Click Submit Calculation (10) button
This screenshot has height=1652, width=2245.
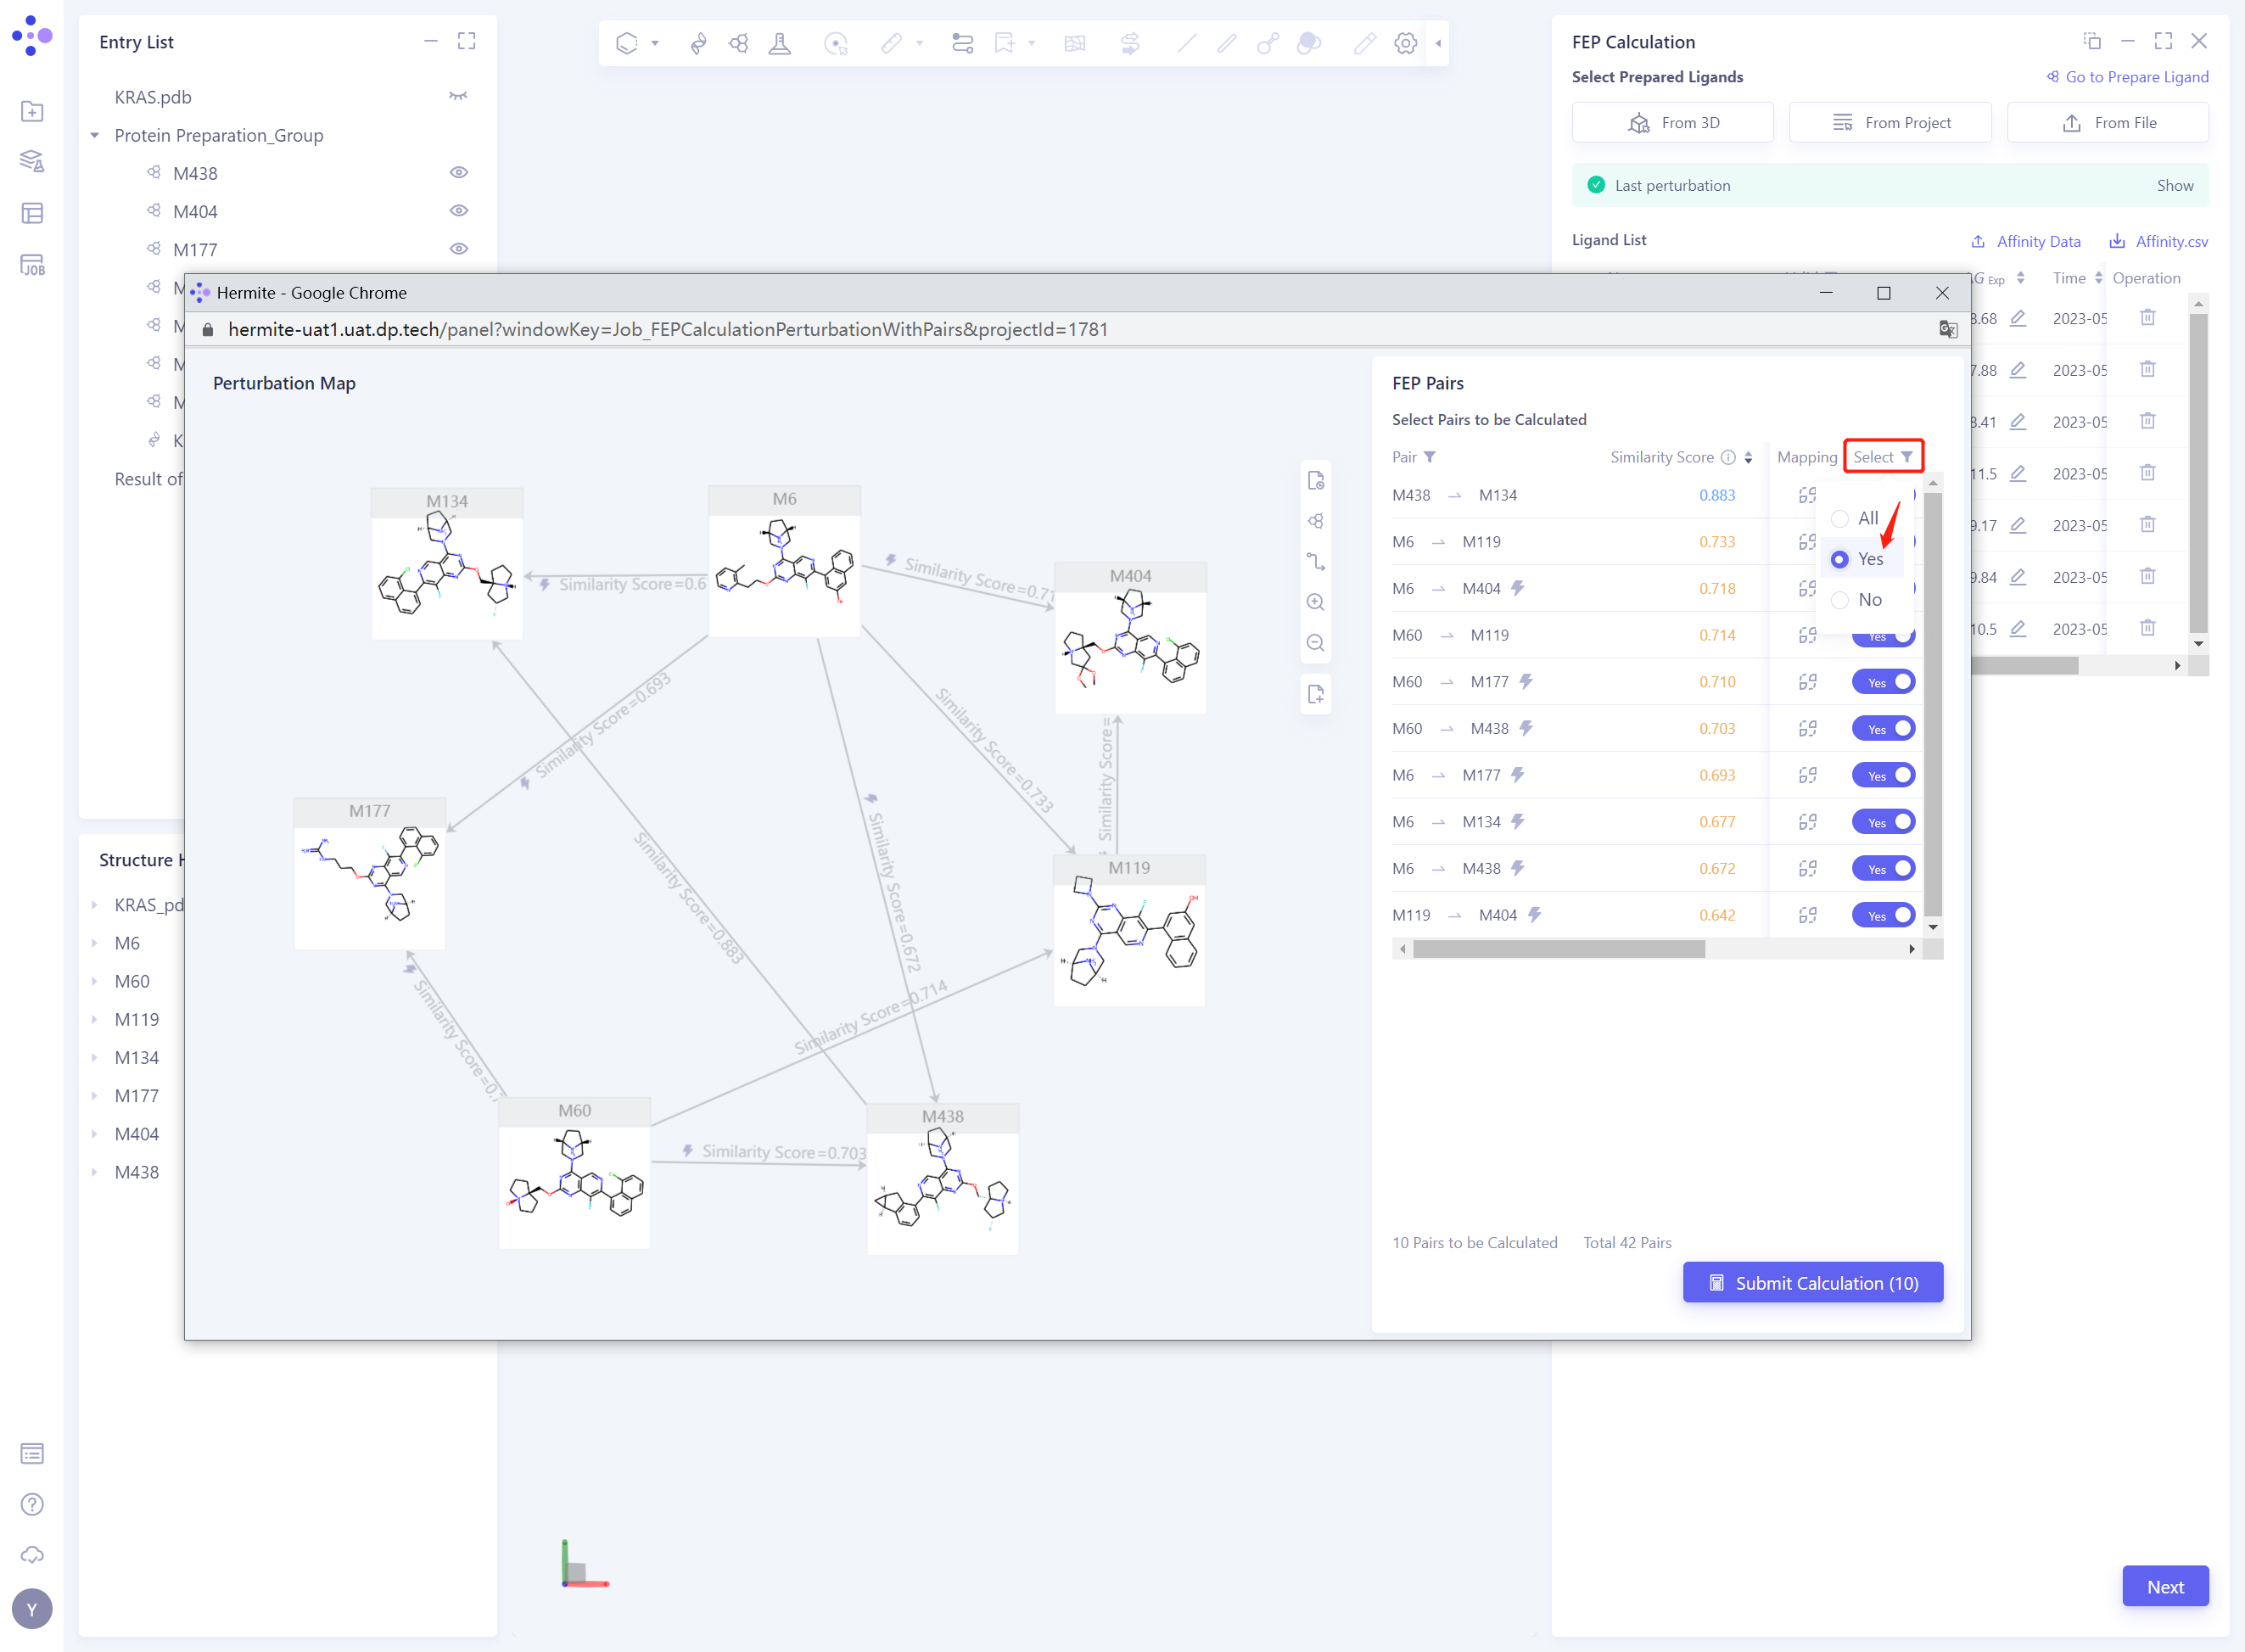1812,1283
